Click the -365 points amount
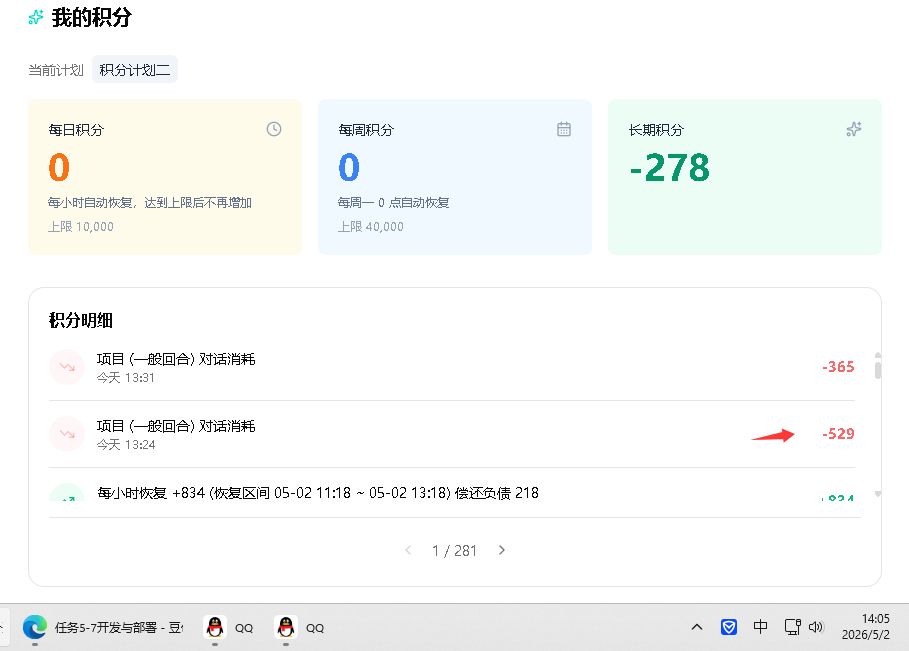 [838, 367]
